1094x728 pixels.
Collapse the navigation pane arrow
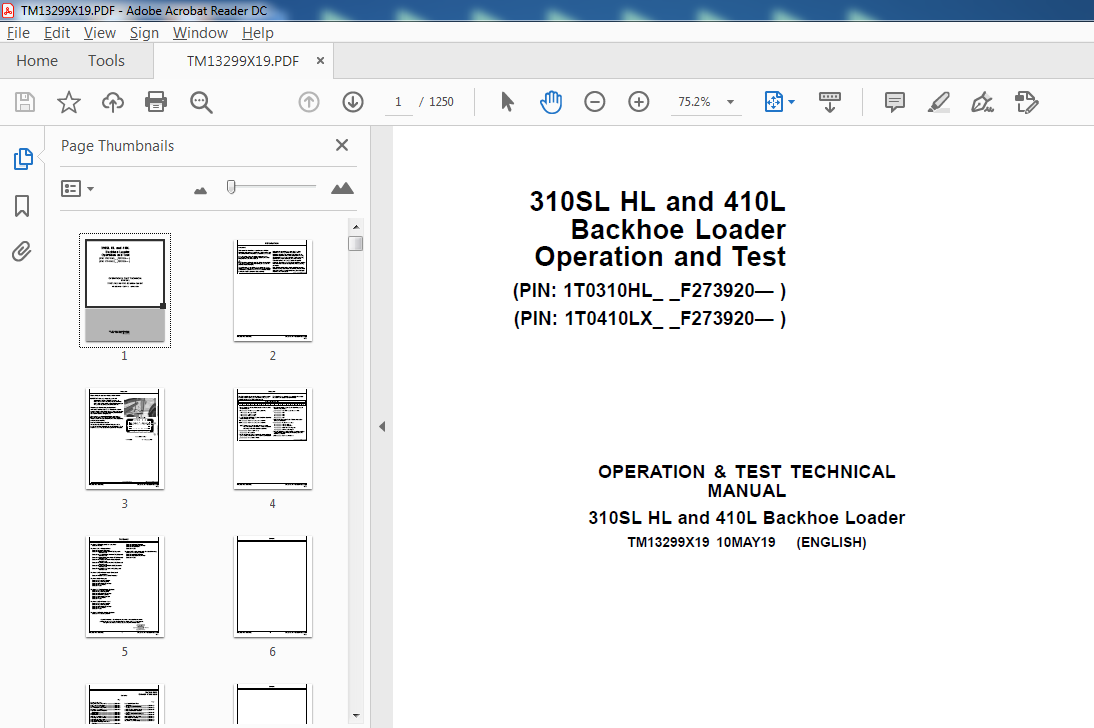point(382,426)
